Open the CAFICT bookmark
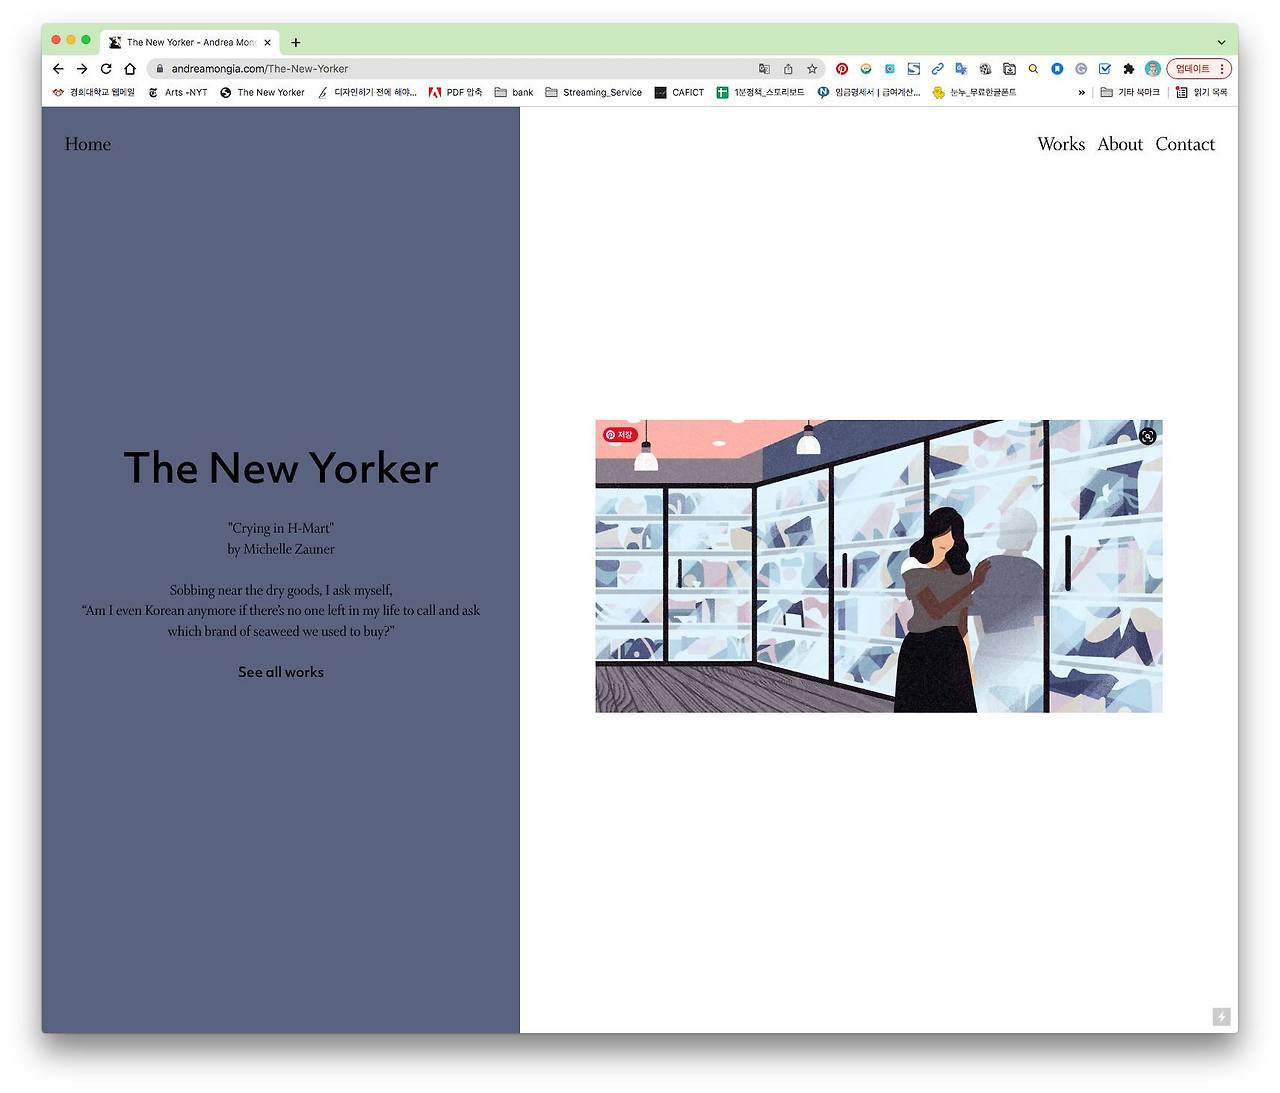This screenshot has height=1093, width=1280. tap(680, 92)
